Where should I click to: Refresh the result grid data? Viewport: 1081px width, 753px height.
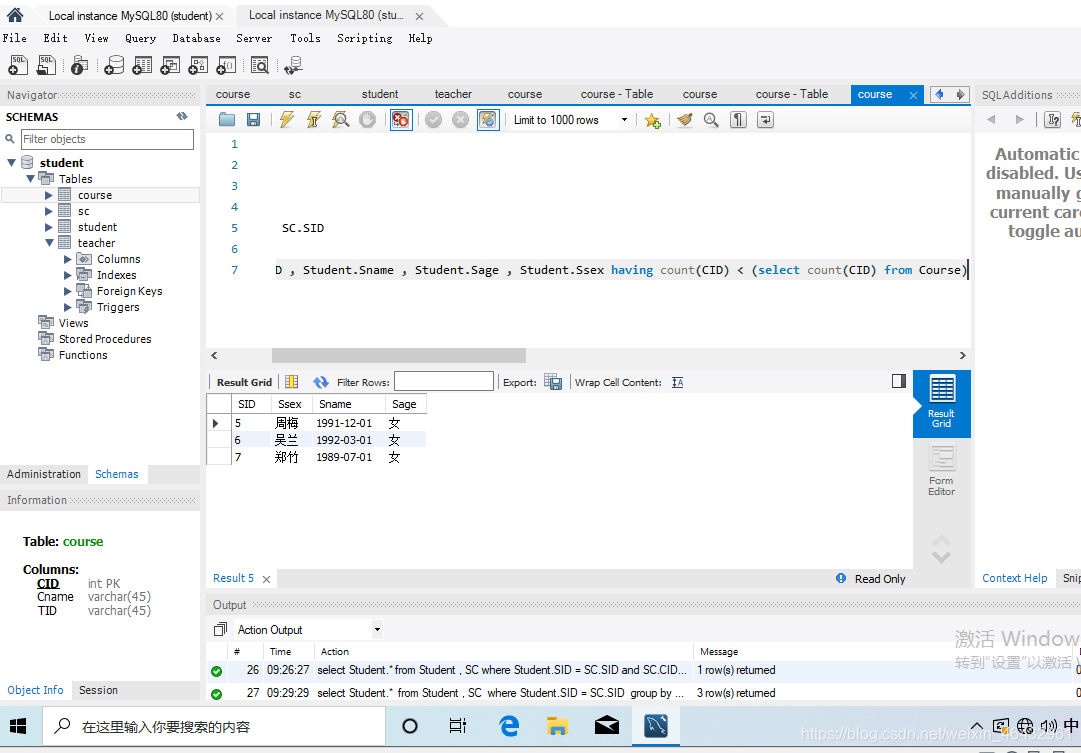321,381
